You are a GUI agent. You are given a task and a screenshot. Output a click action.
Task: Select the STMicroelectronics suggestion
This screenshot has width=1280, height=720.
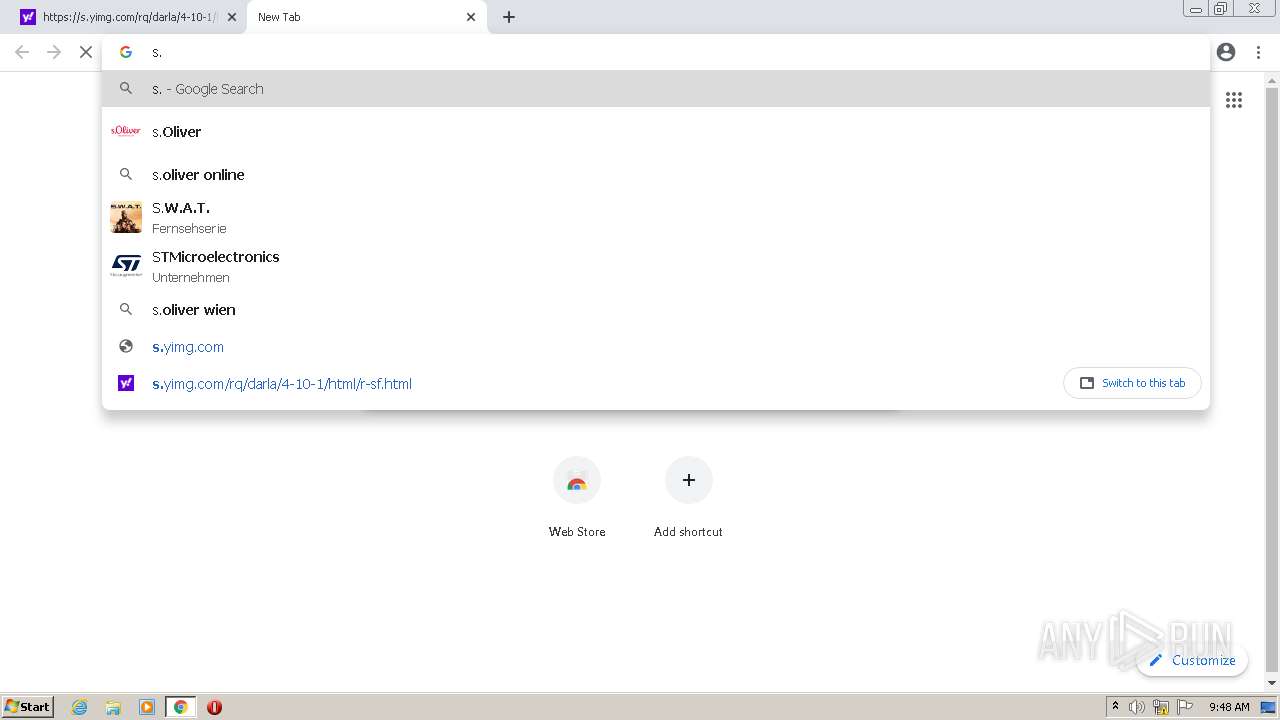pyautogui.click(x=656, y=266)
